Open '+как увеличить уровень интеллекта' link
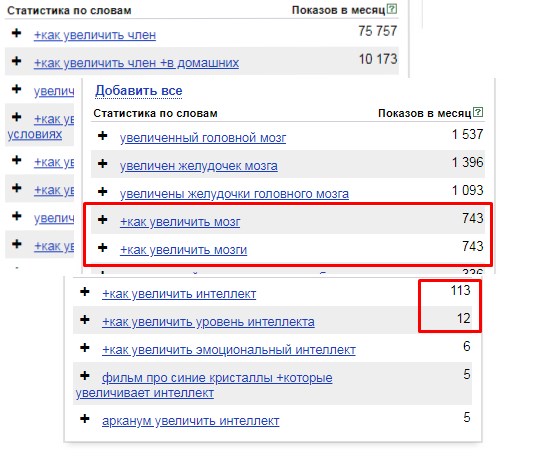Screen dimensions: 535x462 click(208, 322)
